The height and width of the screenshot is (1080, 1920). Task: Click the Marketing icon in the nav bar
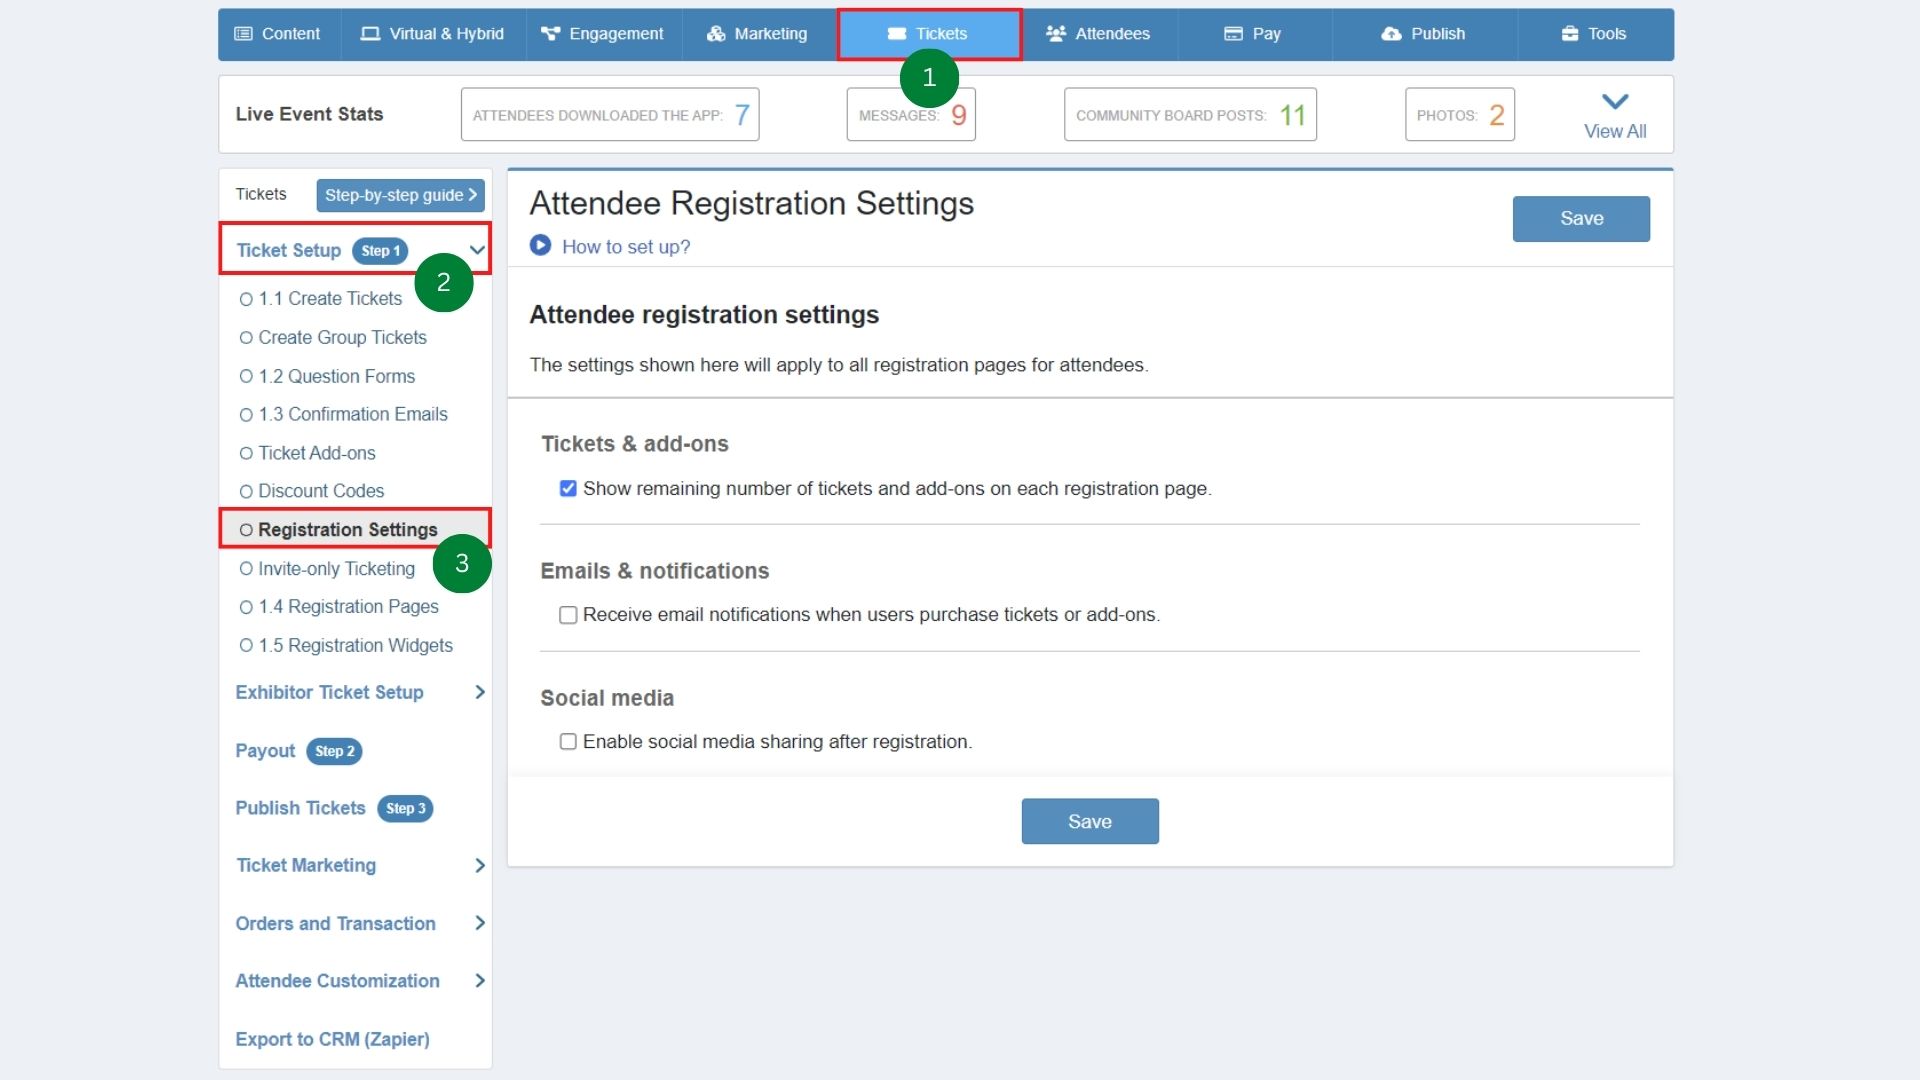716,34
